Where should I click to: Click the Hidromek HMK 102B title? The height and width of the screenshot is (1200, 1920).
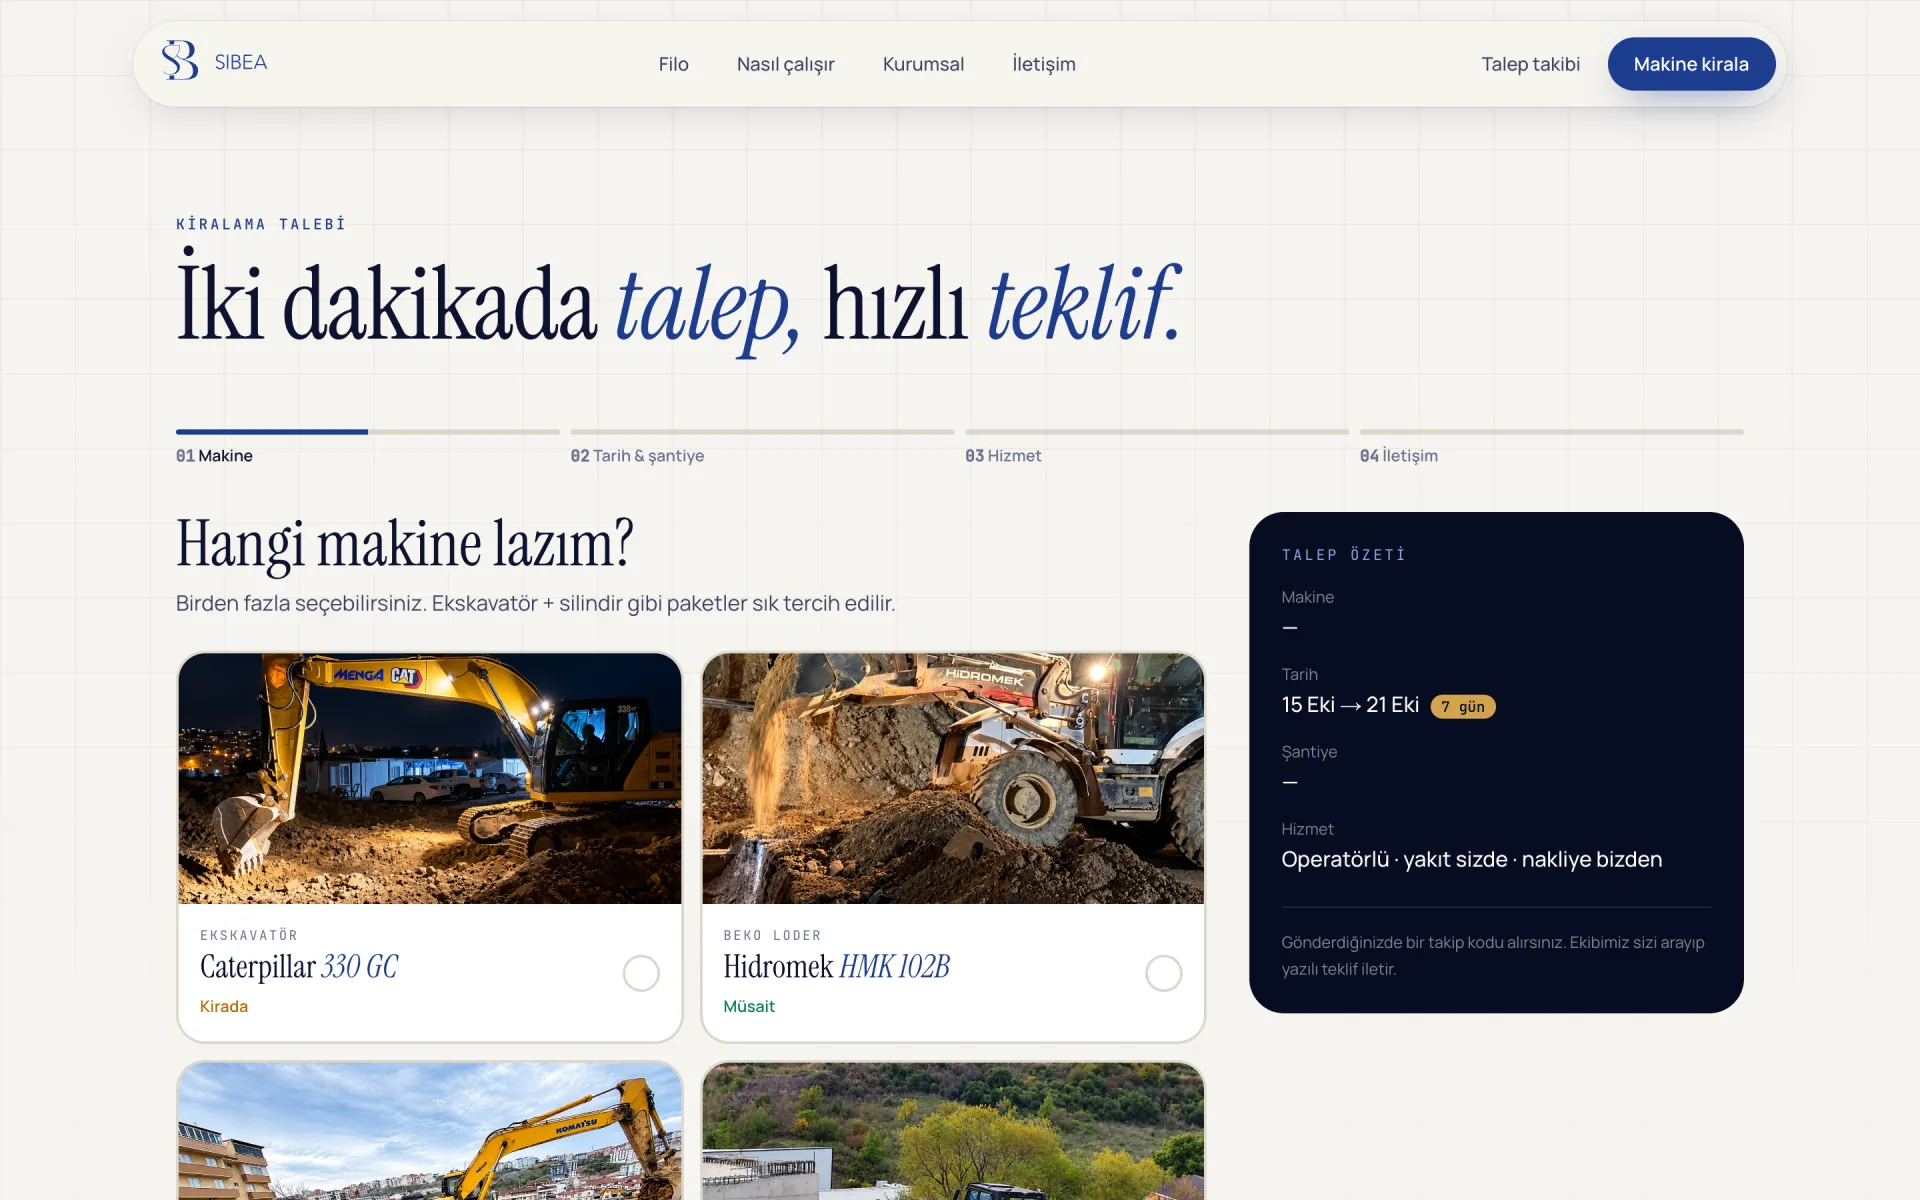(x=836, y=967)
